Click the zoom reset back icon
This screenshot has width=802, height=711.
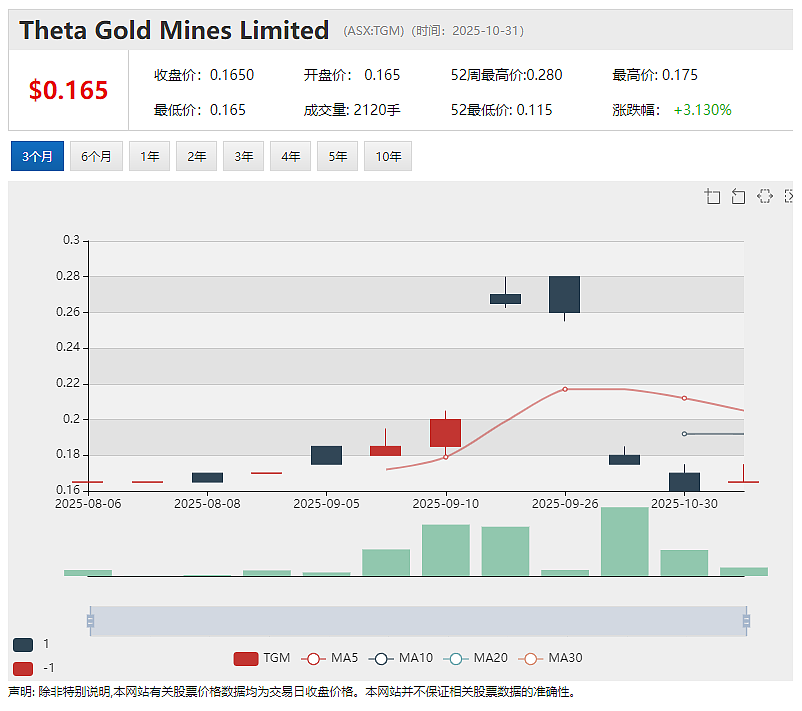738,196
